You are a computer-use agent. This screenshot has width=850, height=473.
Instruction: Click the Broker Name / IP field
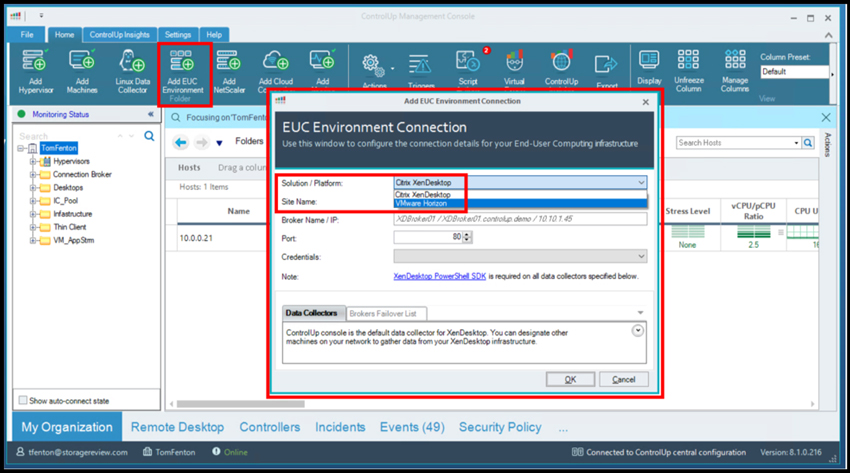coord(520,219)
